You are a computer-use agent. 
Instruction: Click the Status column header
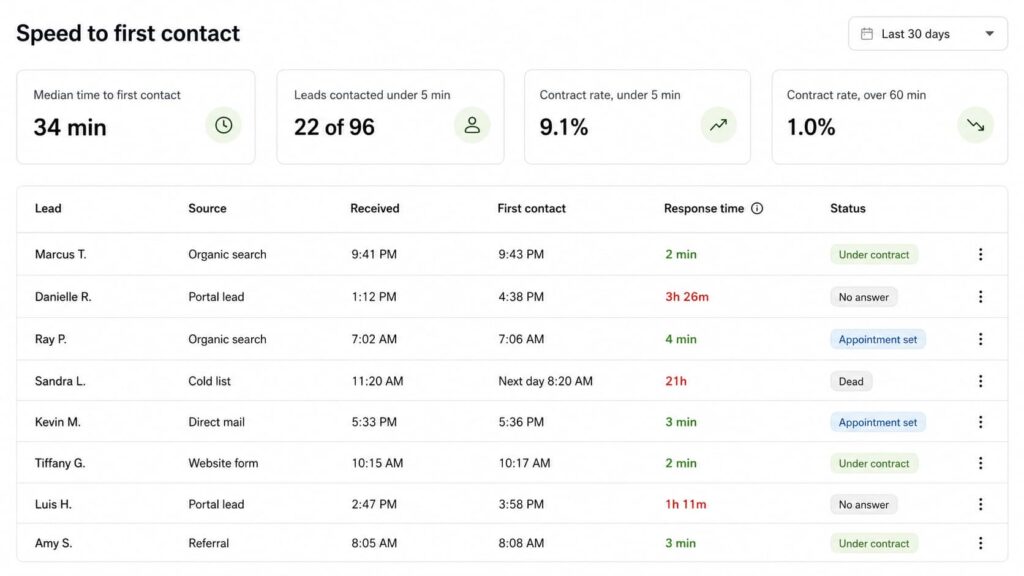click(x=848, y=208)
